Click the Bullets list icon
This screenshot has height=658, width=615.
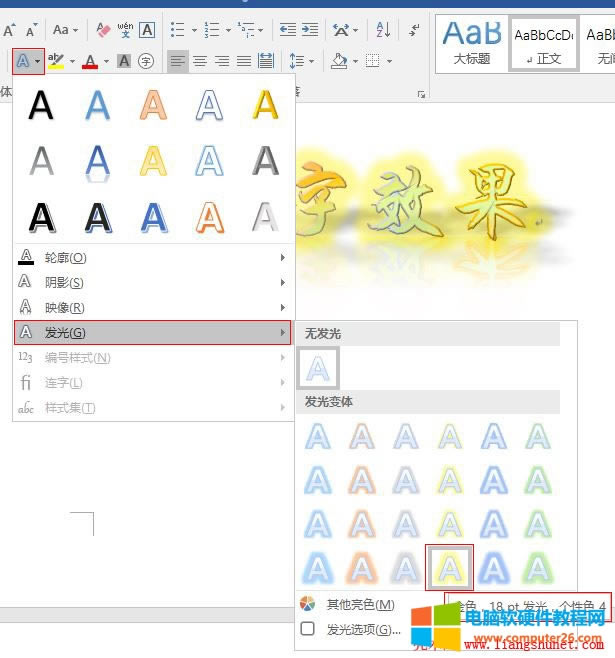click(x=177, y=30)
